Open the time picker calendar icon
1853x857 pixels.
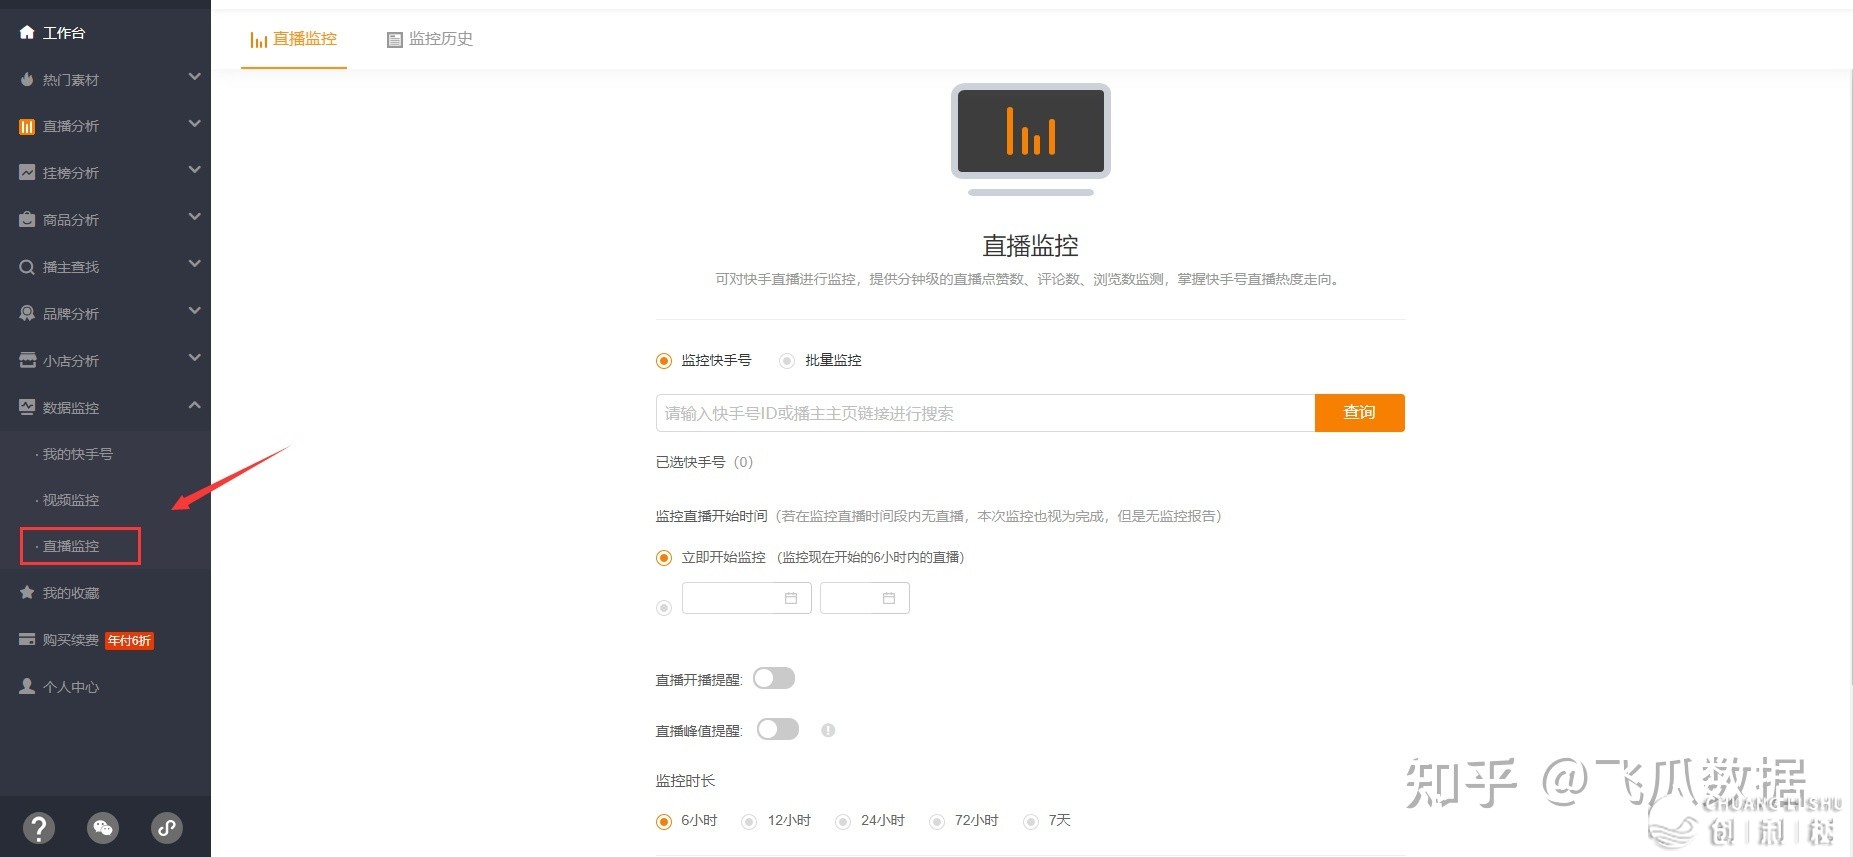click(x=889, y=598)
